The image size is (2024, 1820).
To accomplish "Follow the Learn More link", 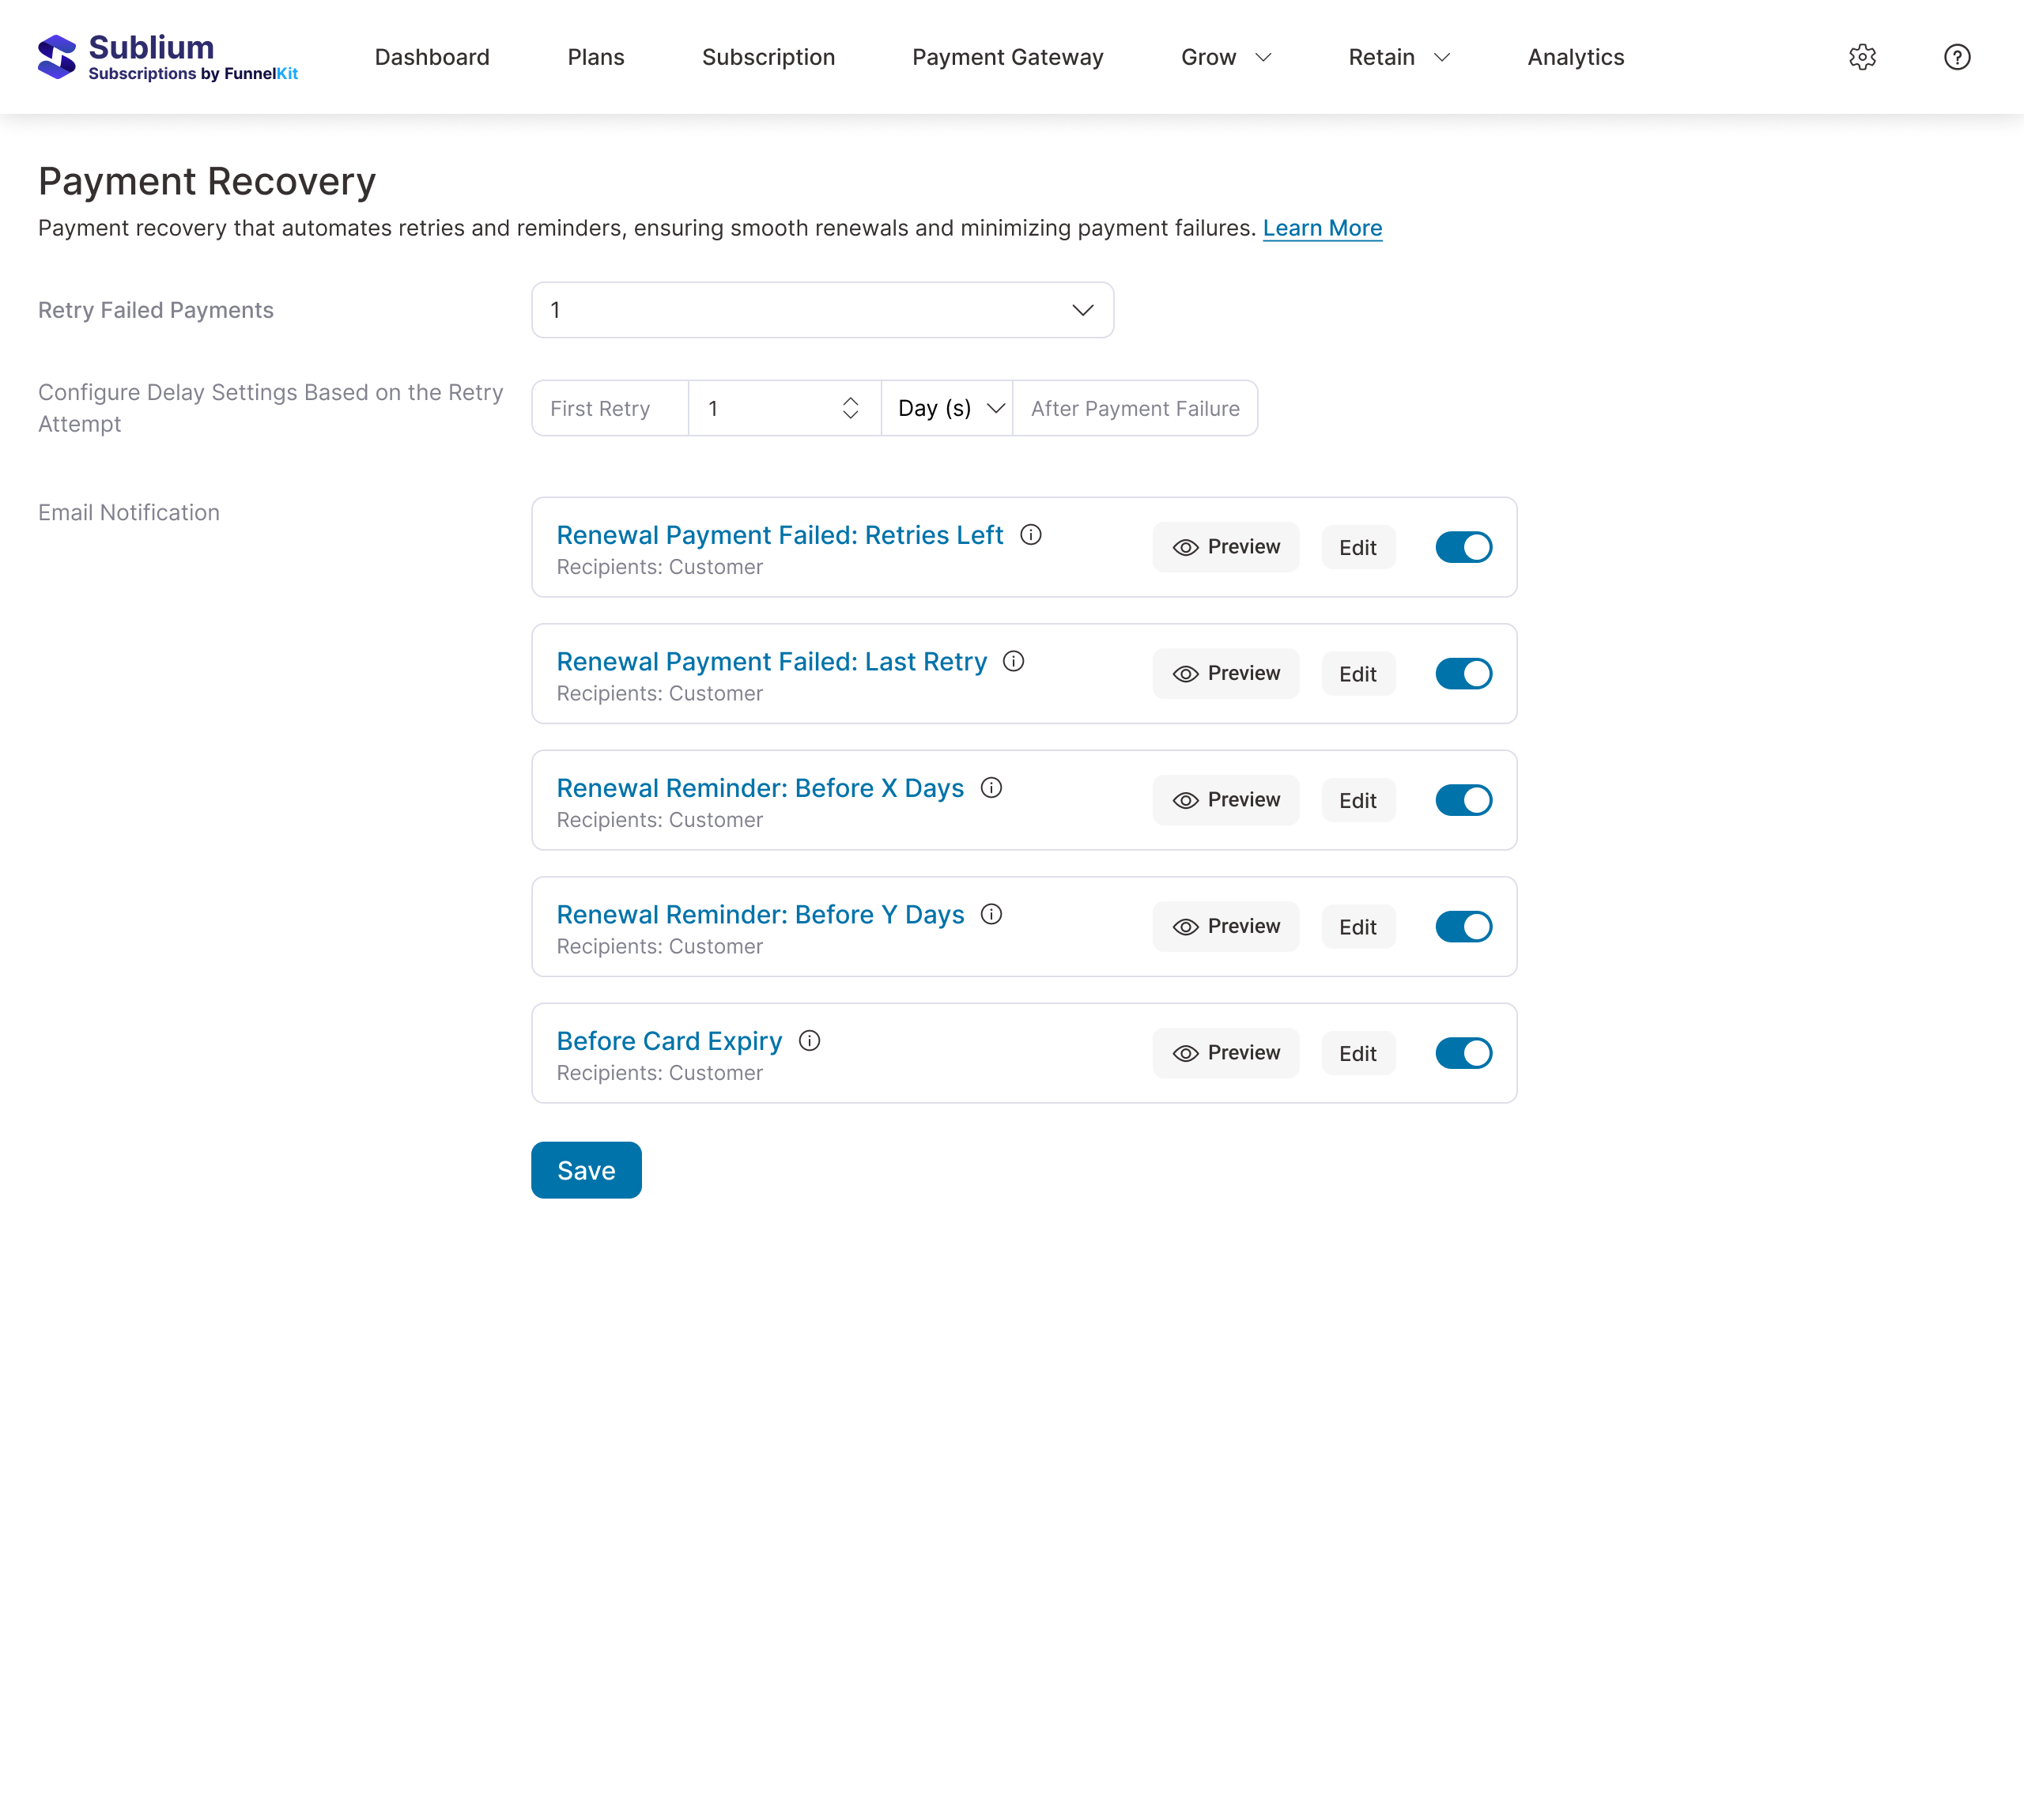I will pyautogui.click(x=1321, y=228).
